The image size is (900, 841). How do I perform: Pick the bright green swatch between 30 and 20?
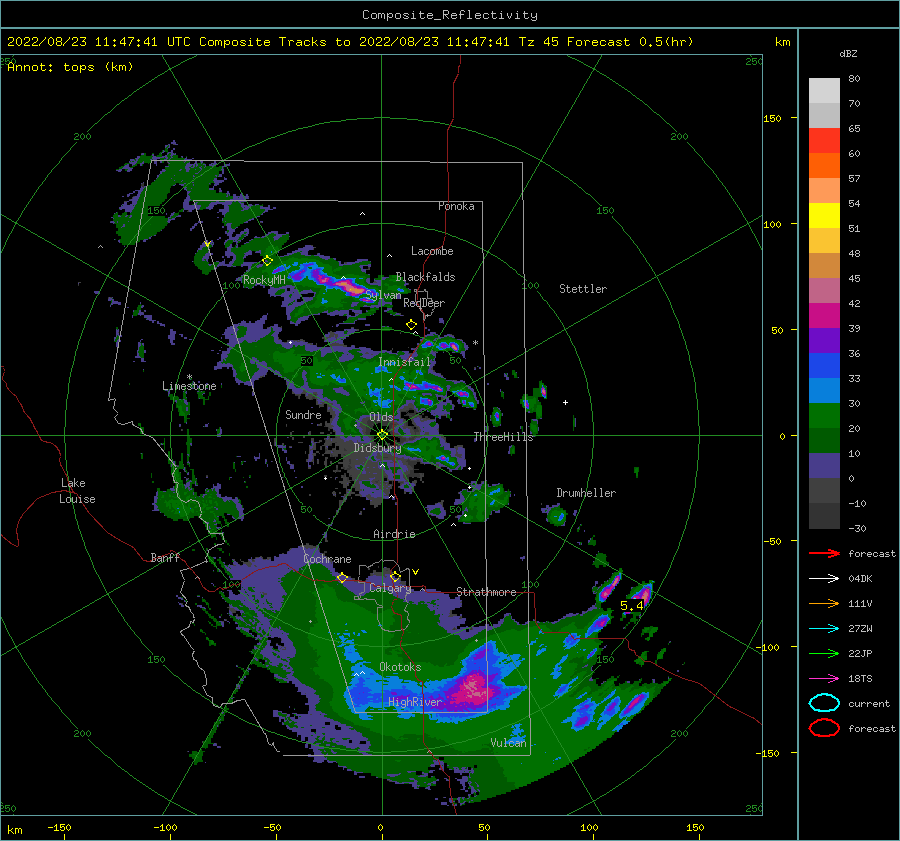point(824,416)
